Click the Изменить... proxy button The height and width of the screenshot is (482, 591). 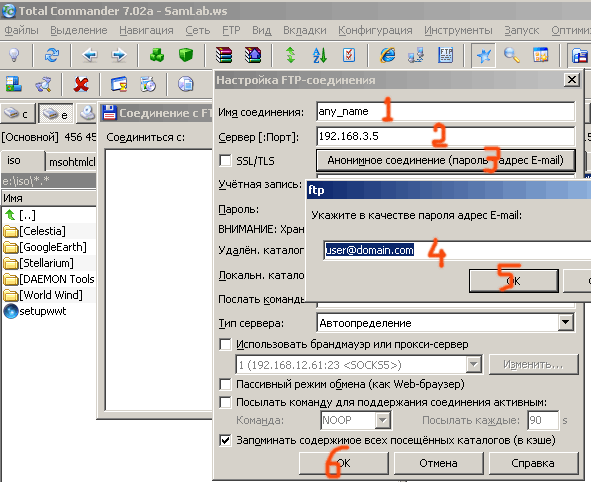pyautogui.click(x=533, y=364)
